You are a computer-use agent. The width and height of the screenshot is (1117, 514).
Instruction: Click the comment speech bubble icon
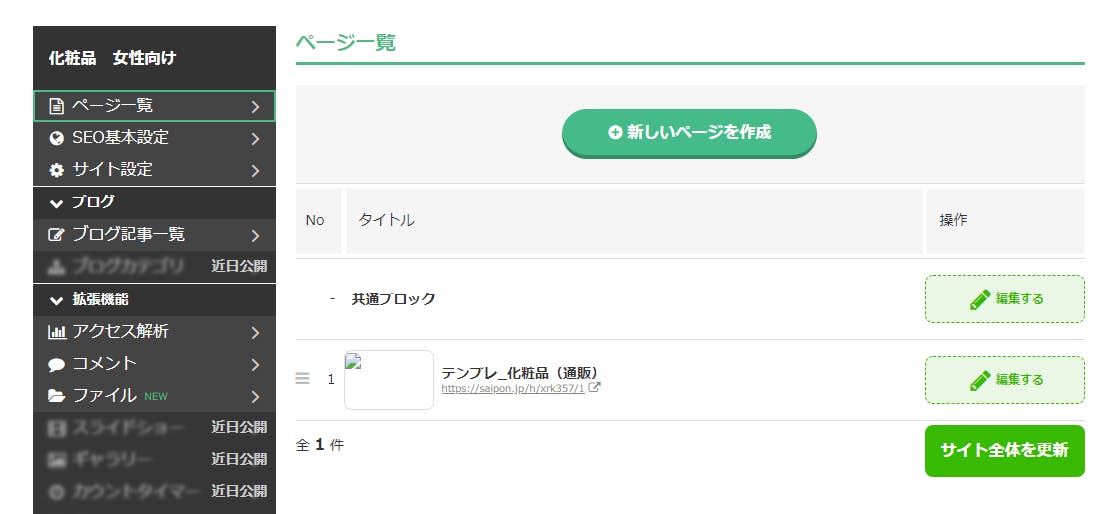(x=57, y=364)
